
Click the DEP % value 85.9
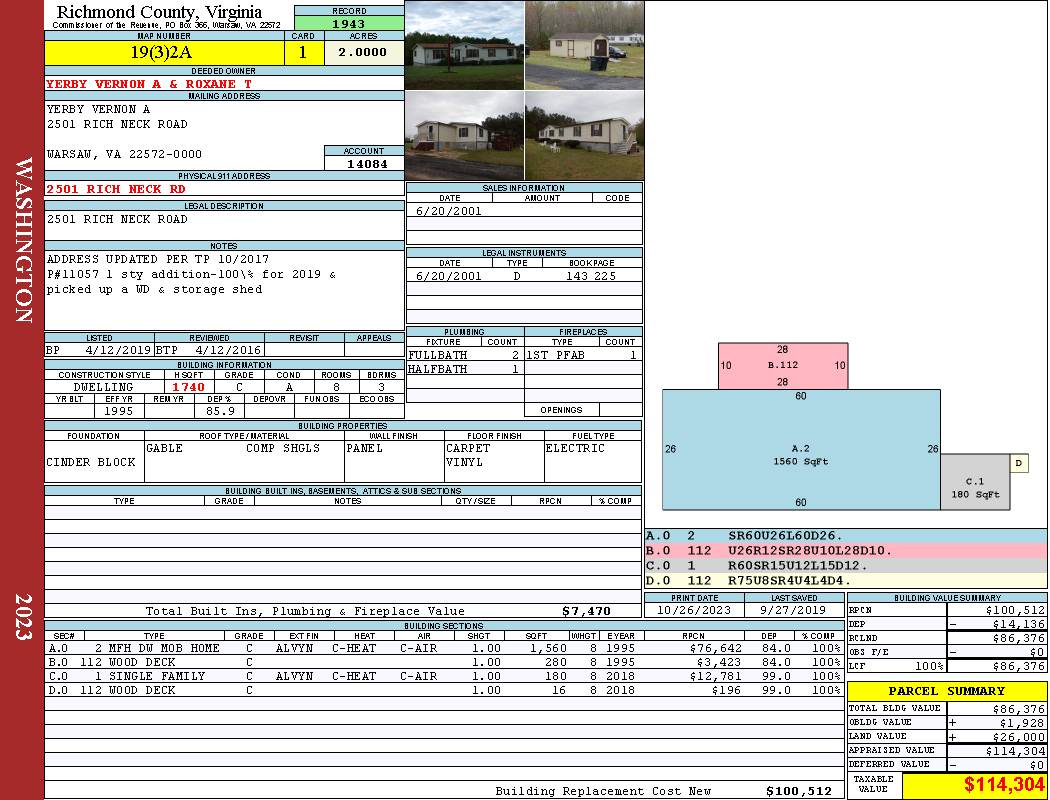pos(220,411)
